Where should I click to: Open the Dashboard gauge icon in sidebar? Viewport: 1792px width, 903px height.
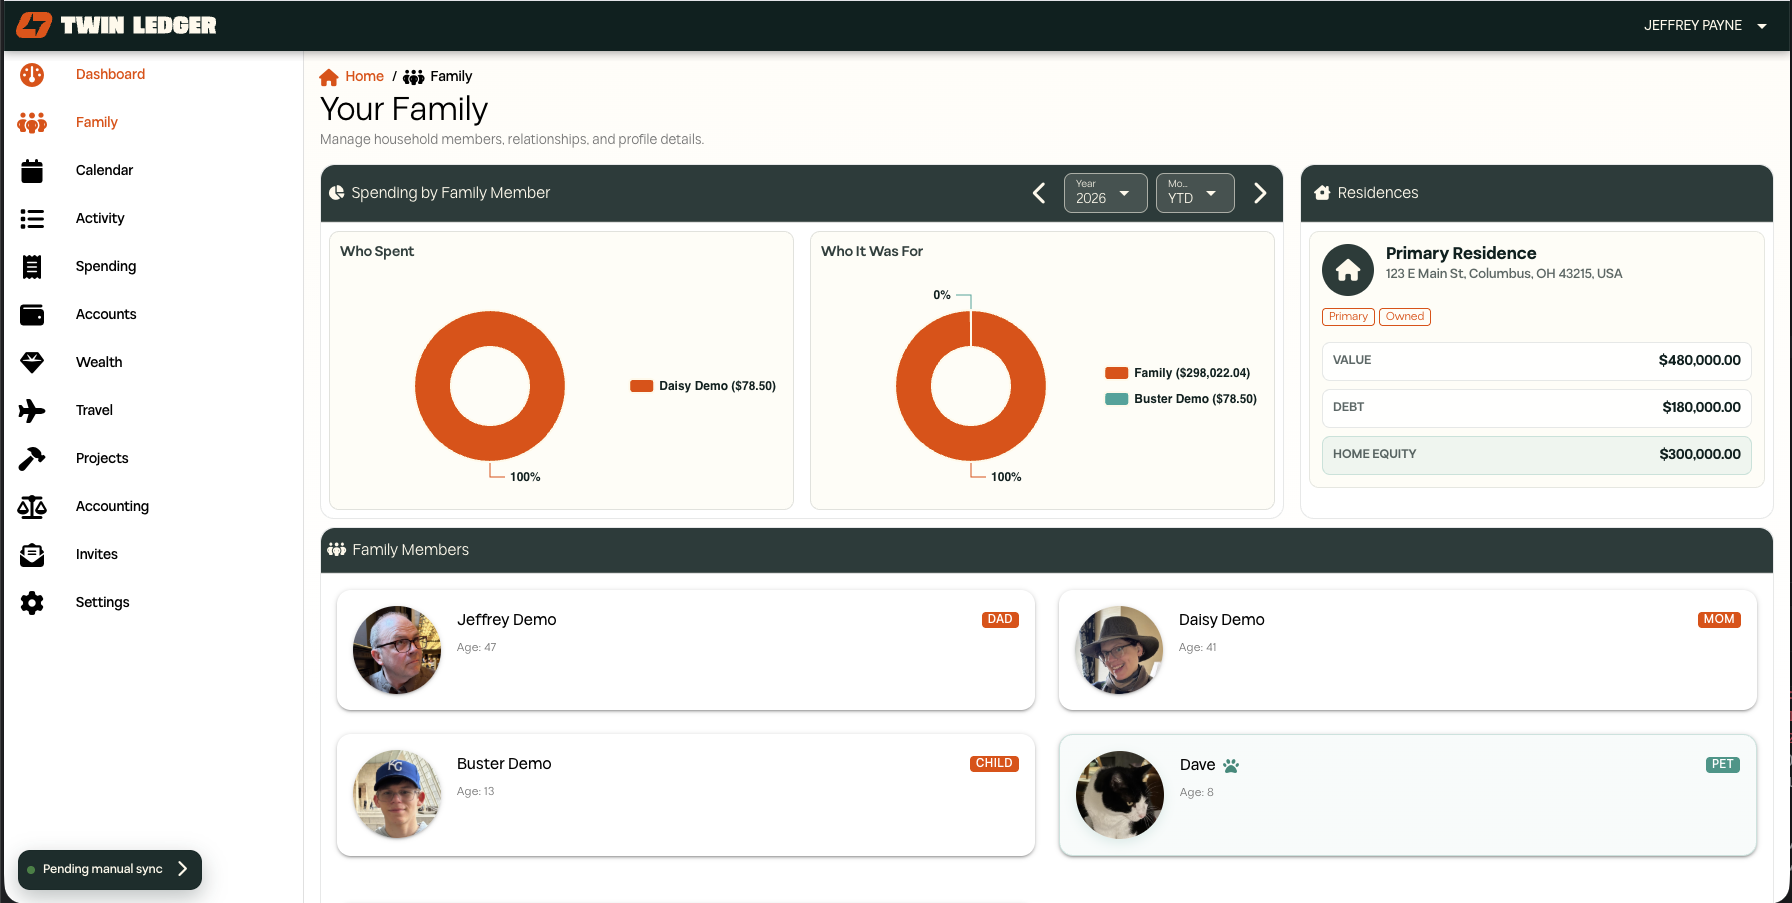[x=32, y=74]
